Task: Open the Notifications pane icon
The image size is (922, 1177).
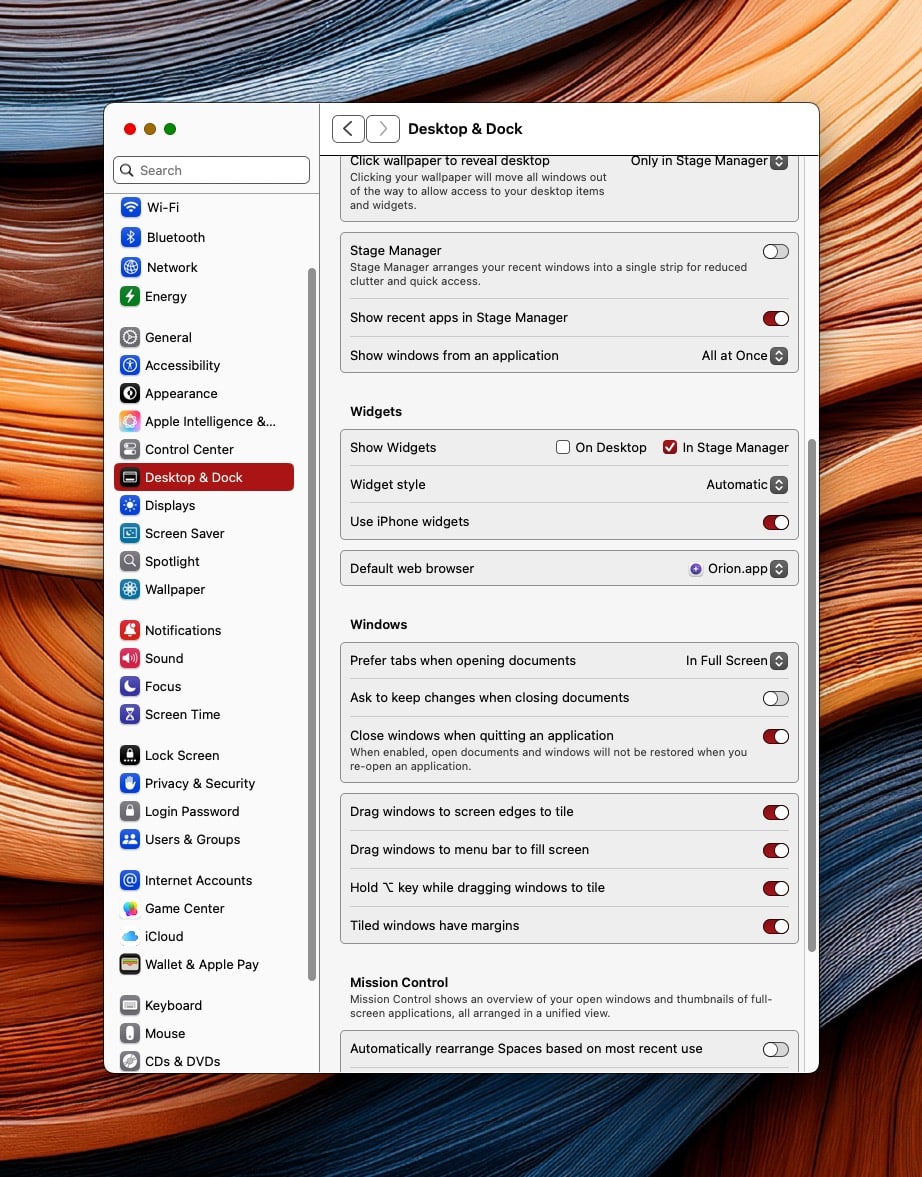Action: point(129,631)
